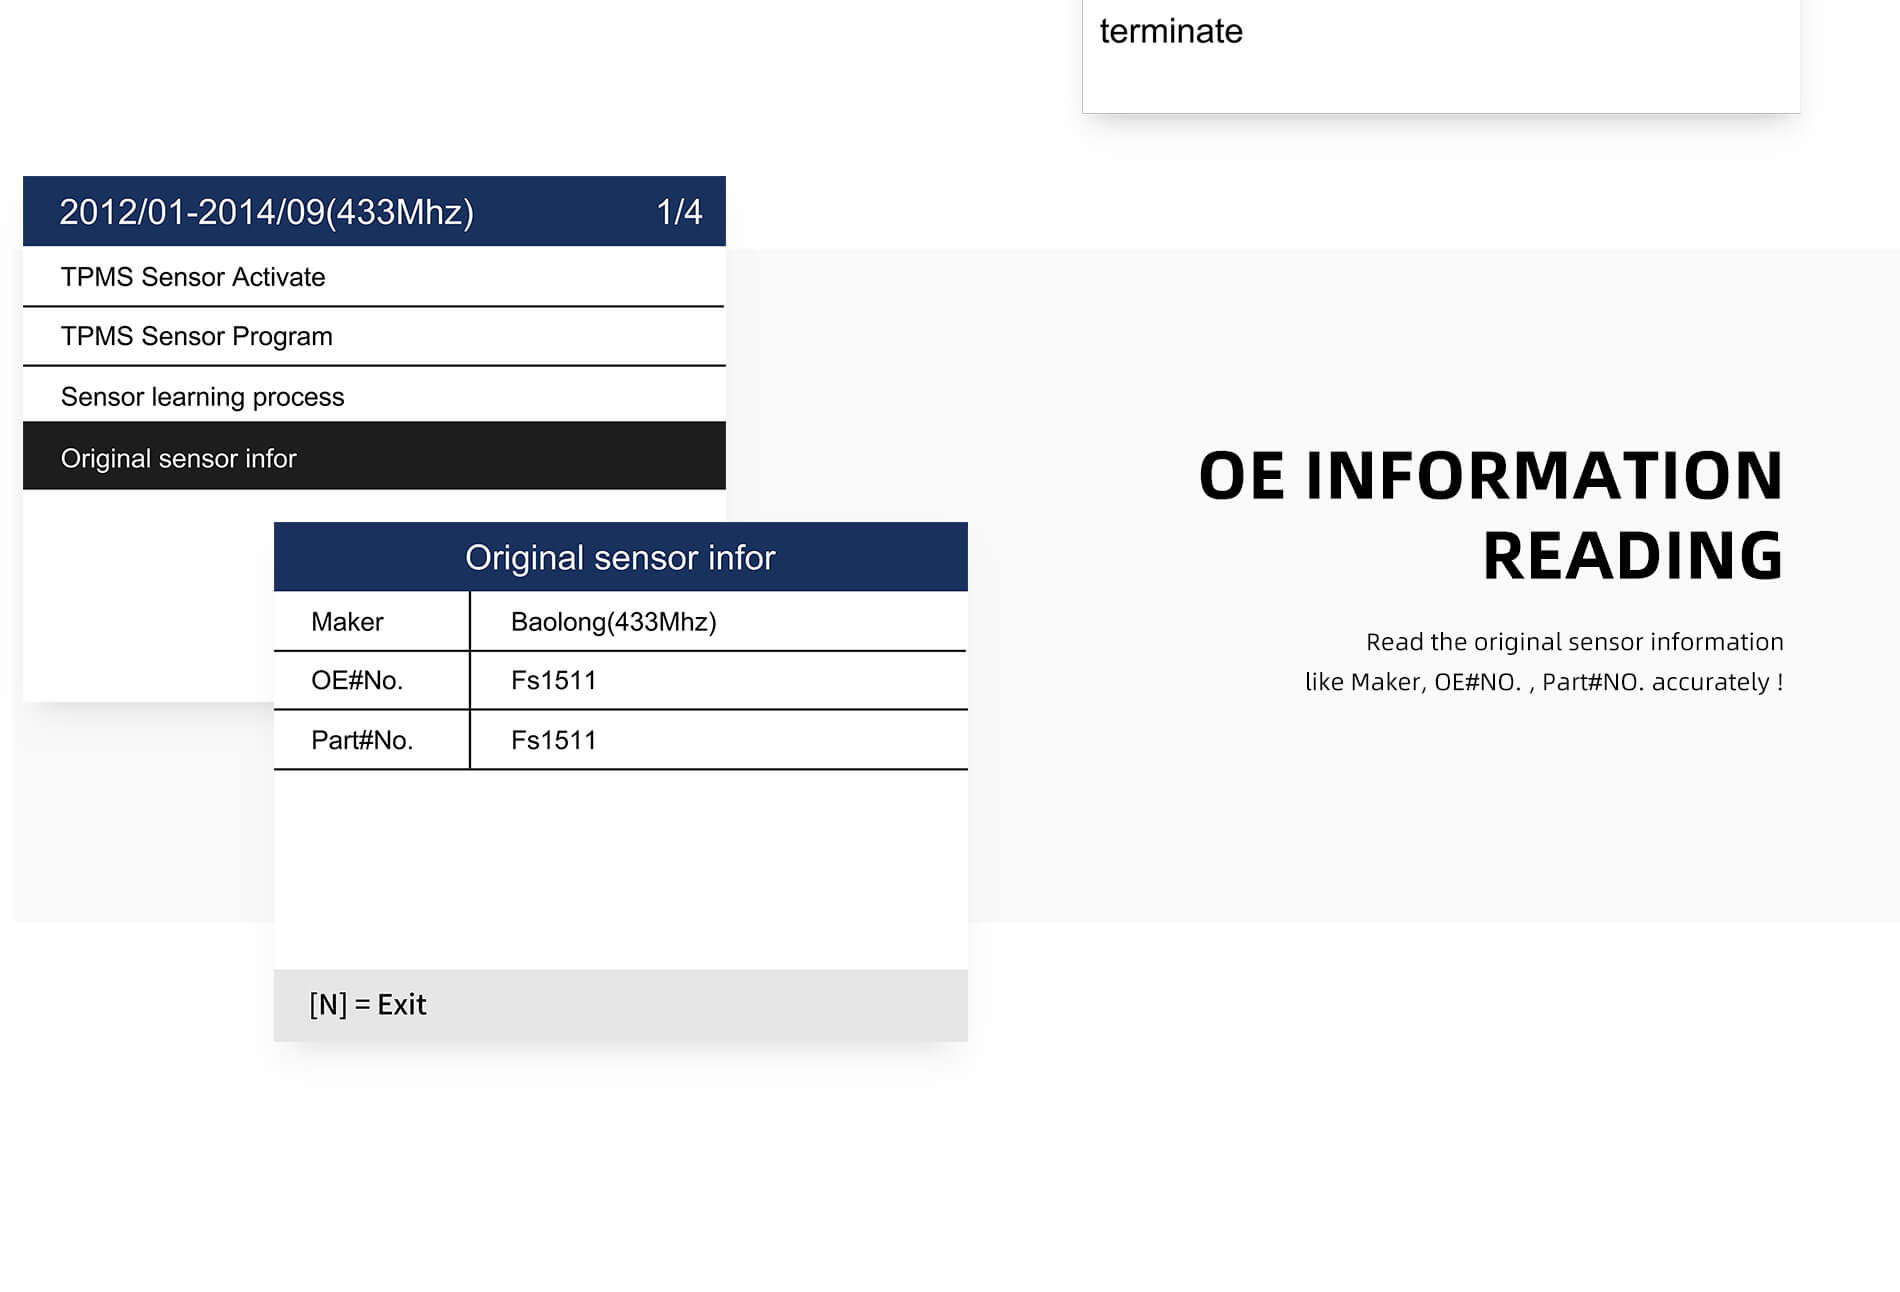1900x1292 pixels.
Task: Select the Maker label cell
Action: (x=347, y=622)
